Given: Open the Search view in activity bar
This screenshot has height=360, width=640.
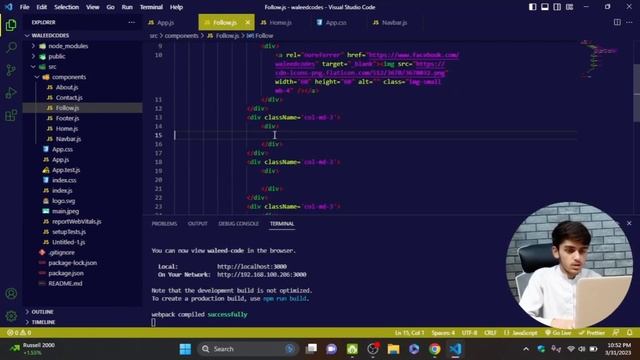Looking at the screenshot, I should click(x=11, y=47).
